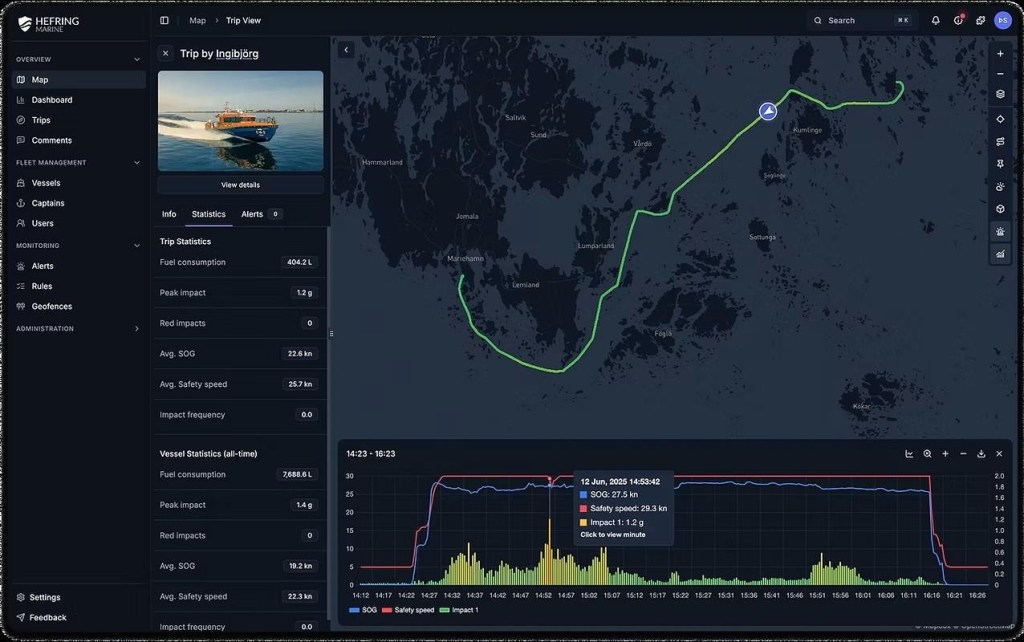This screenshot has height=642, width=1024.
Task: Toggle the SOG series in chart legend
Action: click(363, 610)
